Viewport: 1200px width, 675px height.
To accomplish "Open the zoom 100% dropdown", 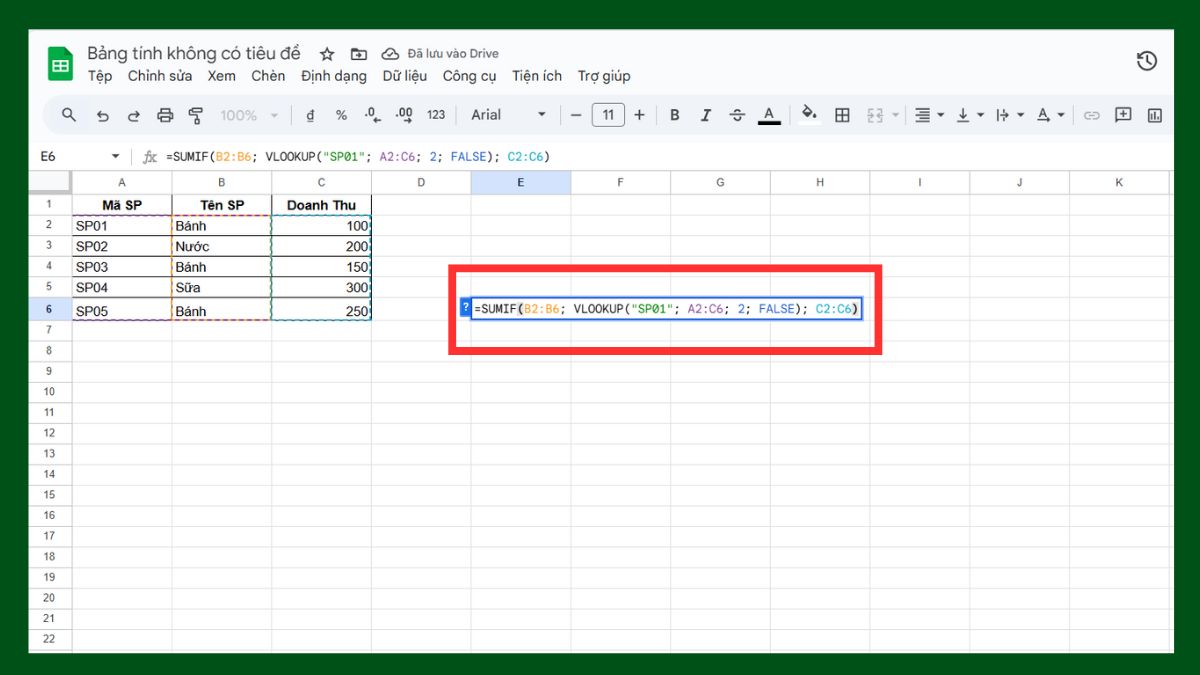I will (247, 115).
